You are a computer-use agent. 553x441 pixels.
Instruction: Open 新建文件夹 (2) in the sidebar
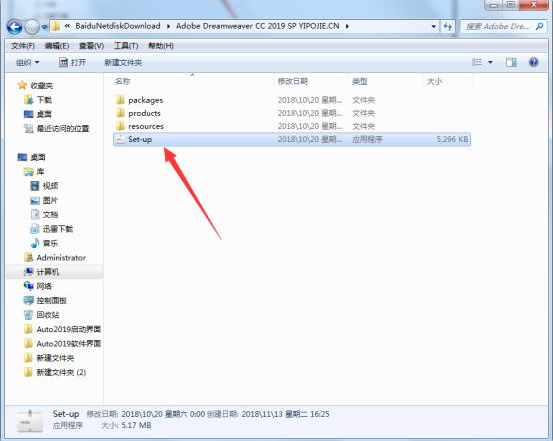pyautogui.click(x=55, y=372)
